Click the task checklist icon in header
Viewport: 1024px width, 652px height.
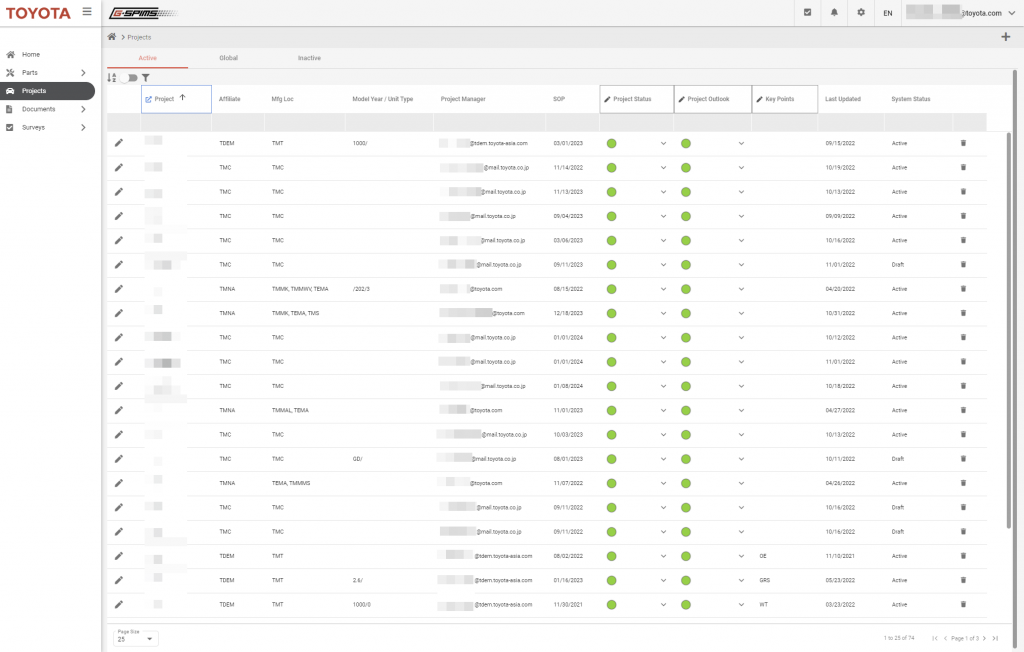(x=807, y=13)
